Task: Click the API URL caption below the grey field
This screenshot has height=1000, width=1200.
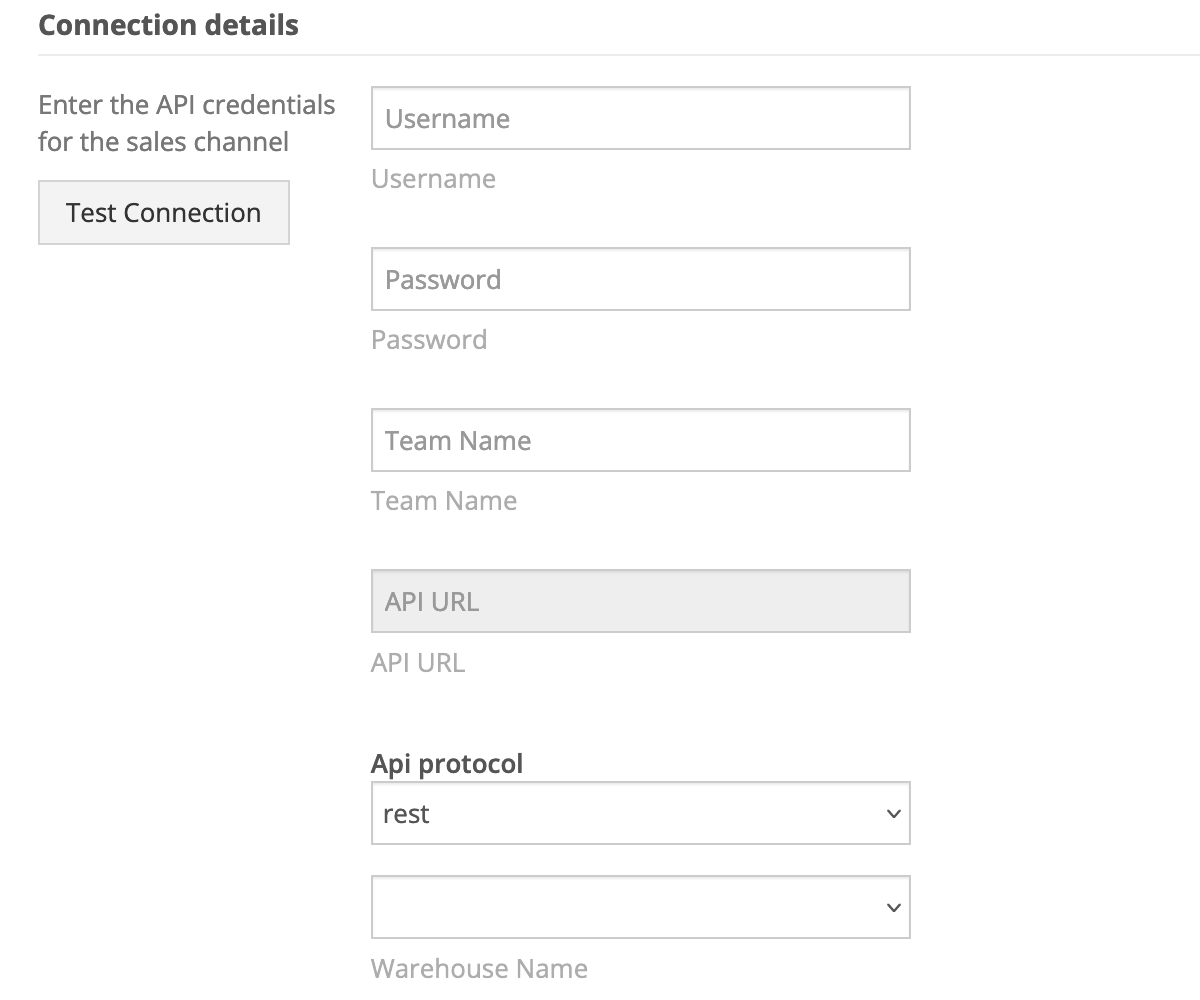Action: point(418,663)
